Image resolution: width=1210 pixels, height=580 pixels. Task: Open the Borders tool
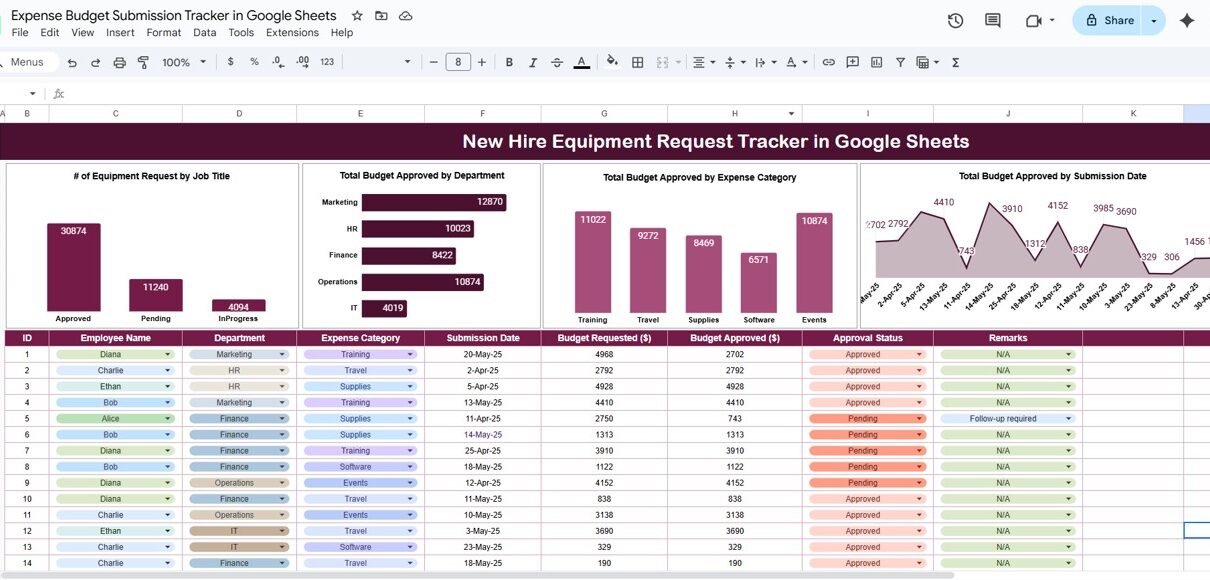pos(637,62)
